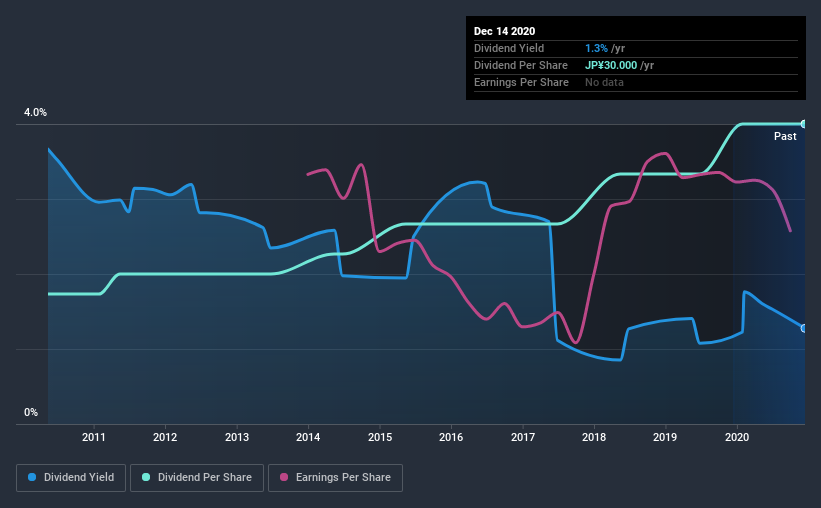Click the 2014 x-axis label
Viewport: 821px width, 508px height.
pyautogui.click(x=308, y=437)
